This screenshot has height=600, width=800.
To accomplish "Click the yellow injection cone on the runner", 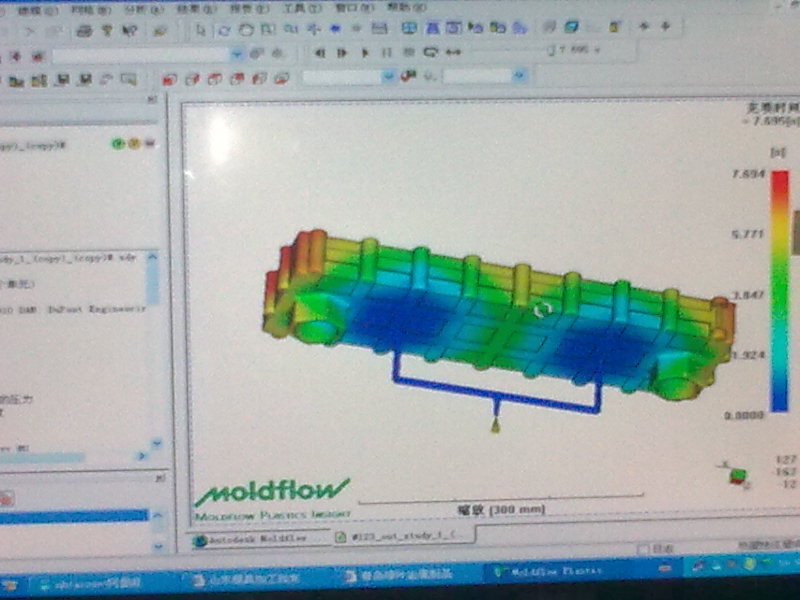I will 494,426.
